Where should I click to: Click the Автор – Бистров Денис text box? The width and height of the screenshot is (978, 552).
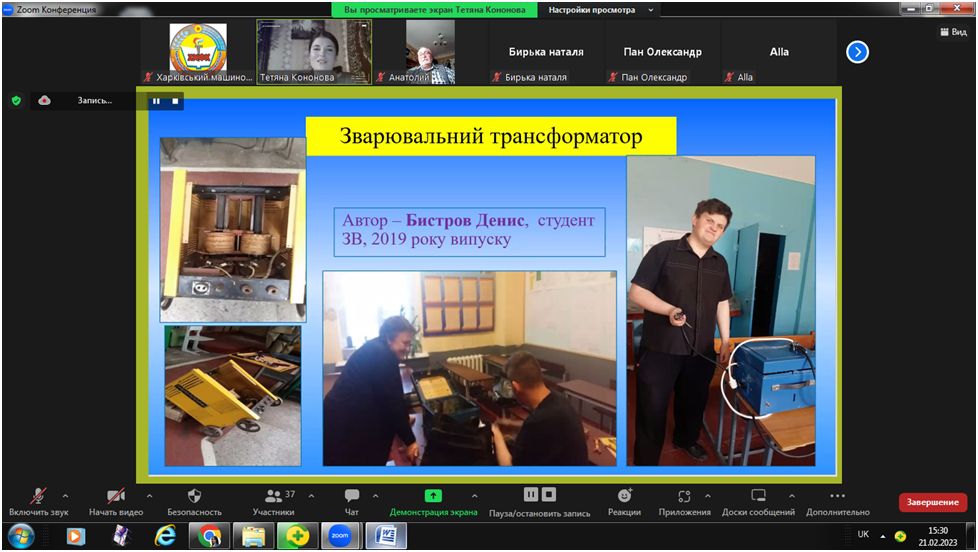(x=469, y=231)
